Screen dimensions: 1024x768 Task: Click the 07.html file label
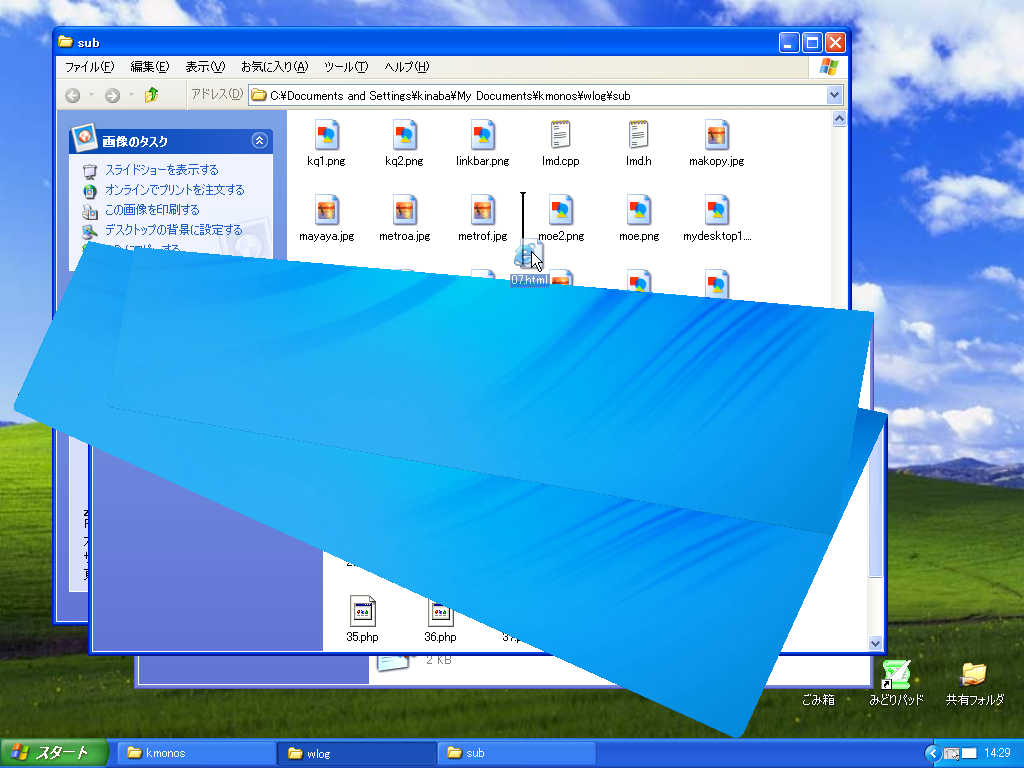pos(530,280)
